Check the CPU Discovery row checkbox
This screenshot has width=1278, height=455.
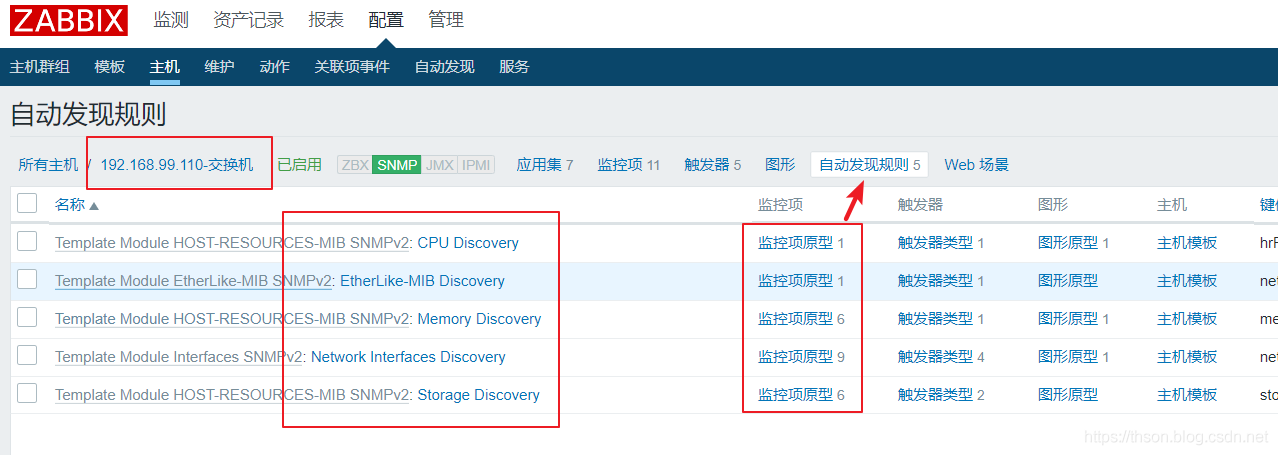27,241
